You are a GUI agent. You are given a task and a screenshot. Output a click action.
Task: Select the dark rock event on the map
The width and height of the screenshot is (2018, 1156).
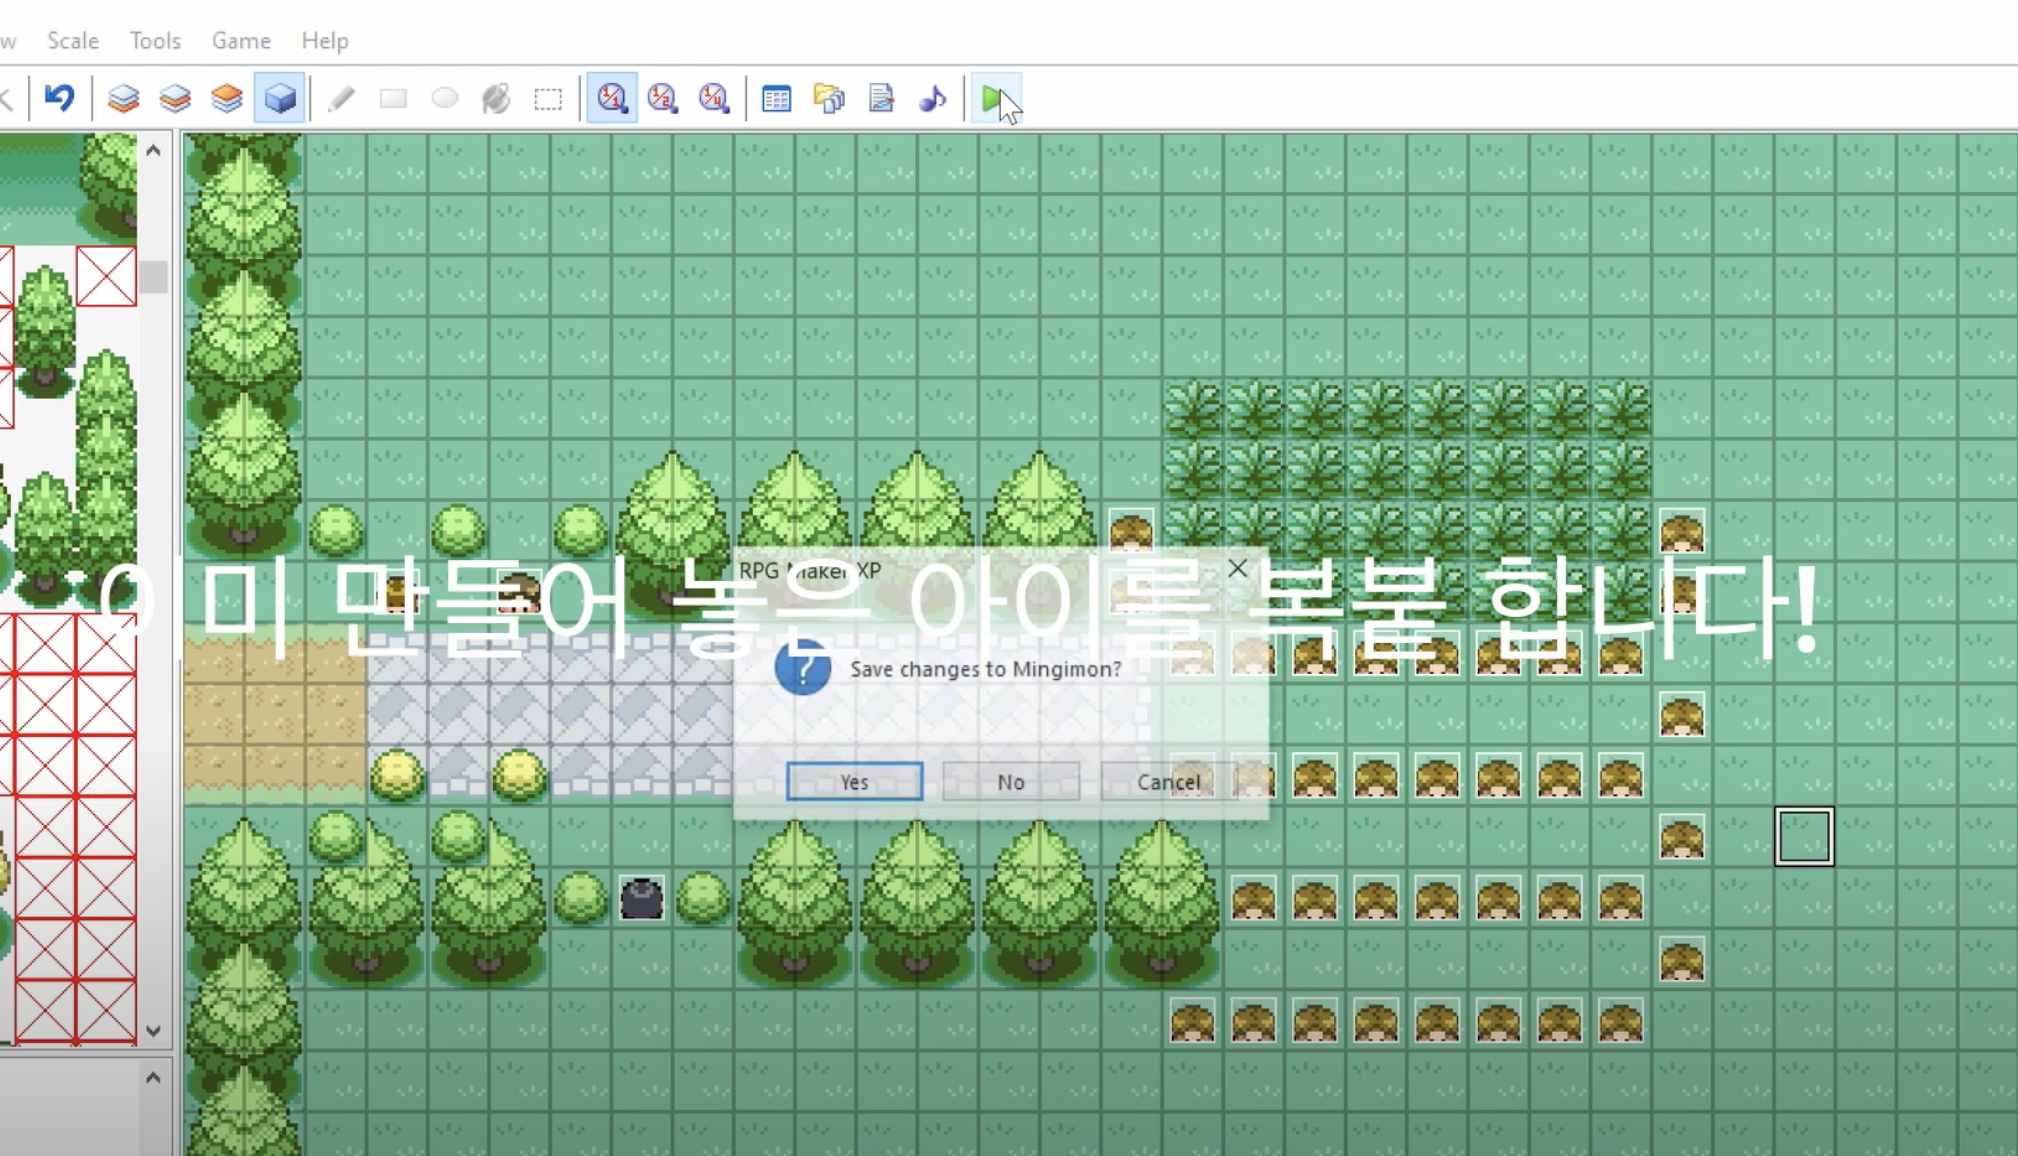pyautogui.click(x=642, y=898)
